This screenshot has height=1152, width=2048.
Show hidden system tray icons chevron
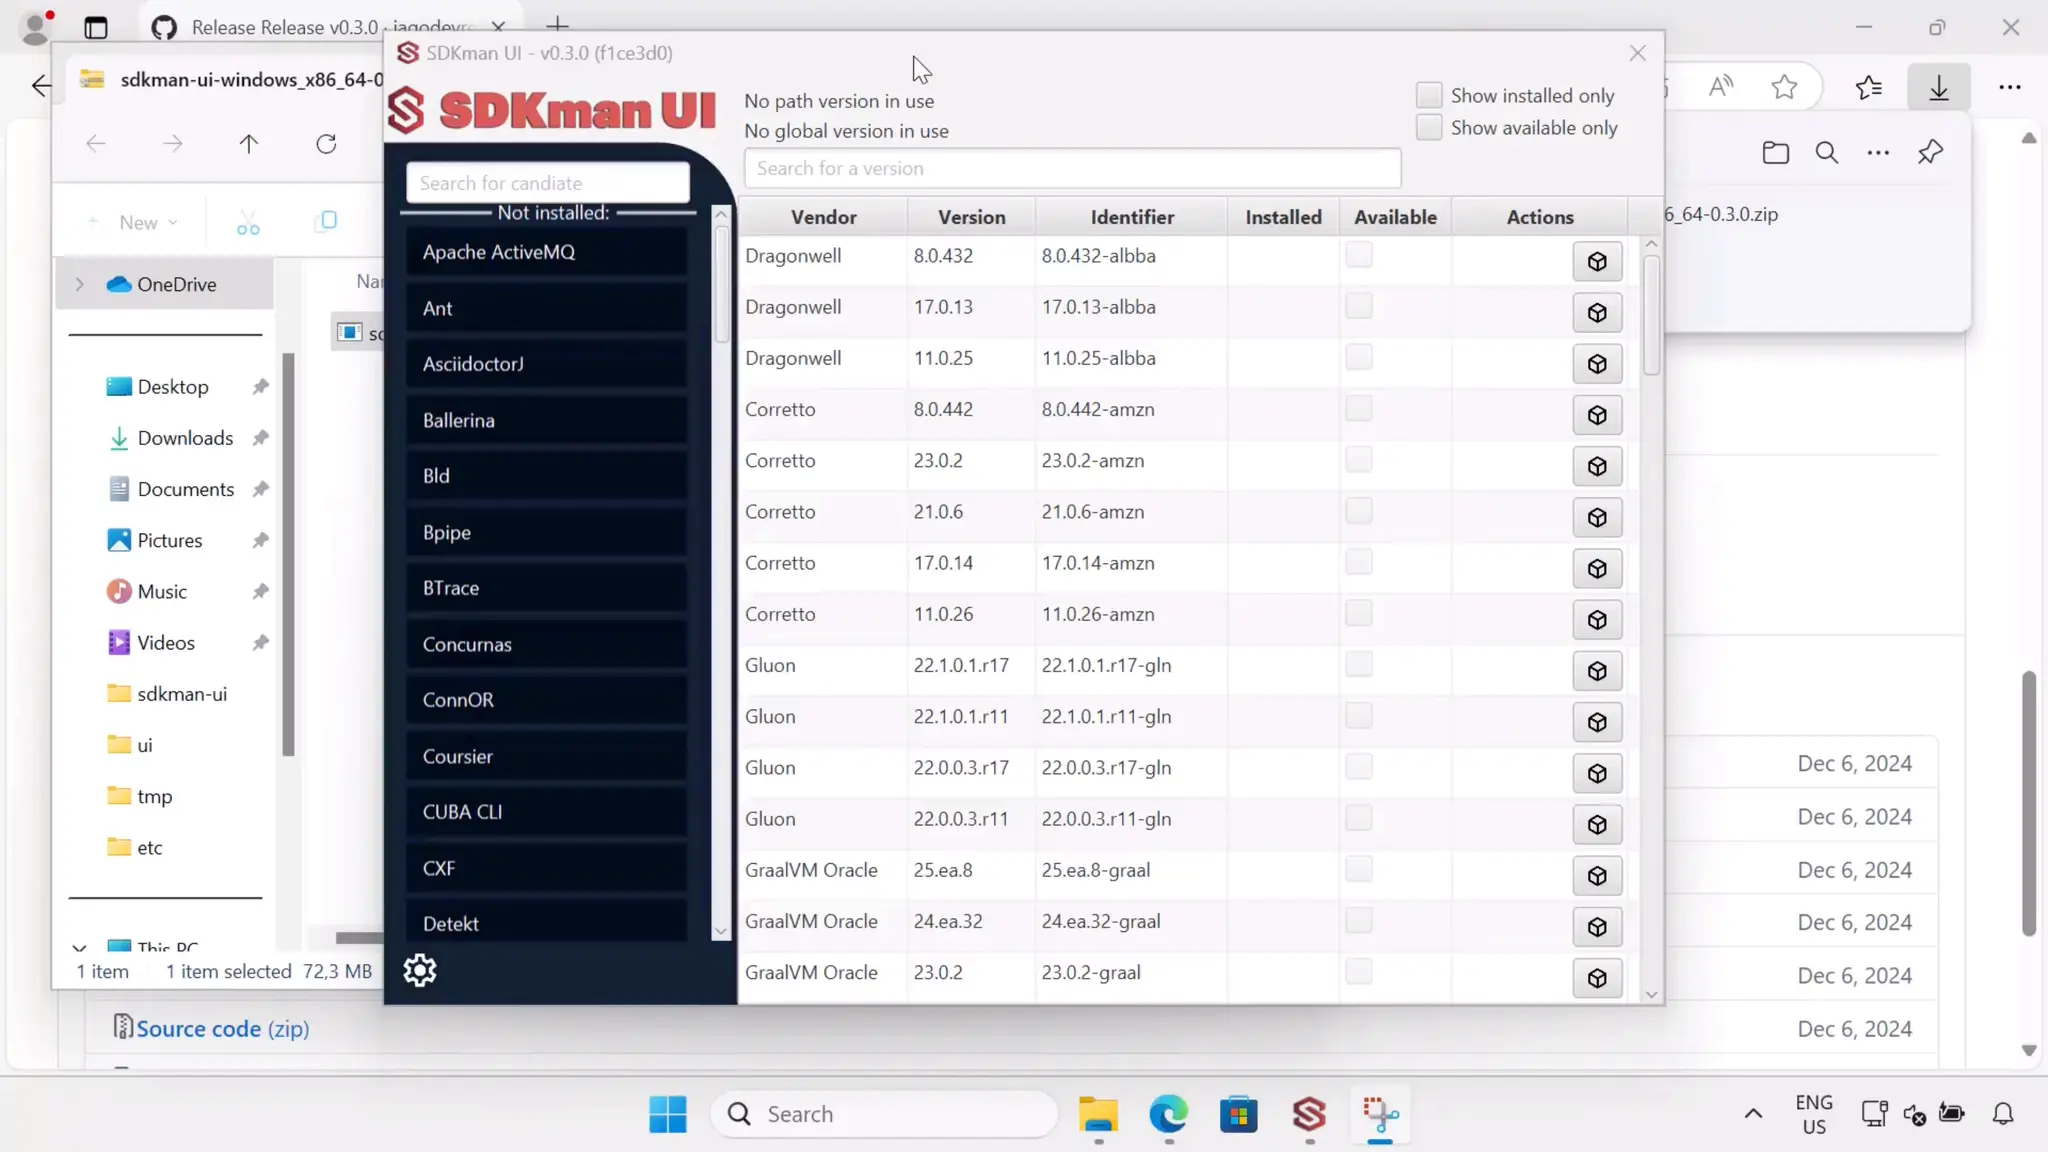point(1753,1114)
